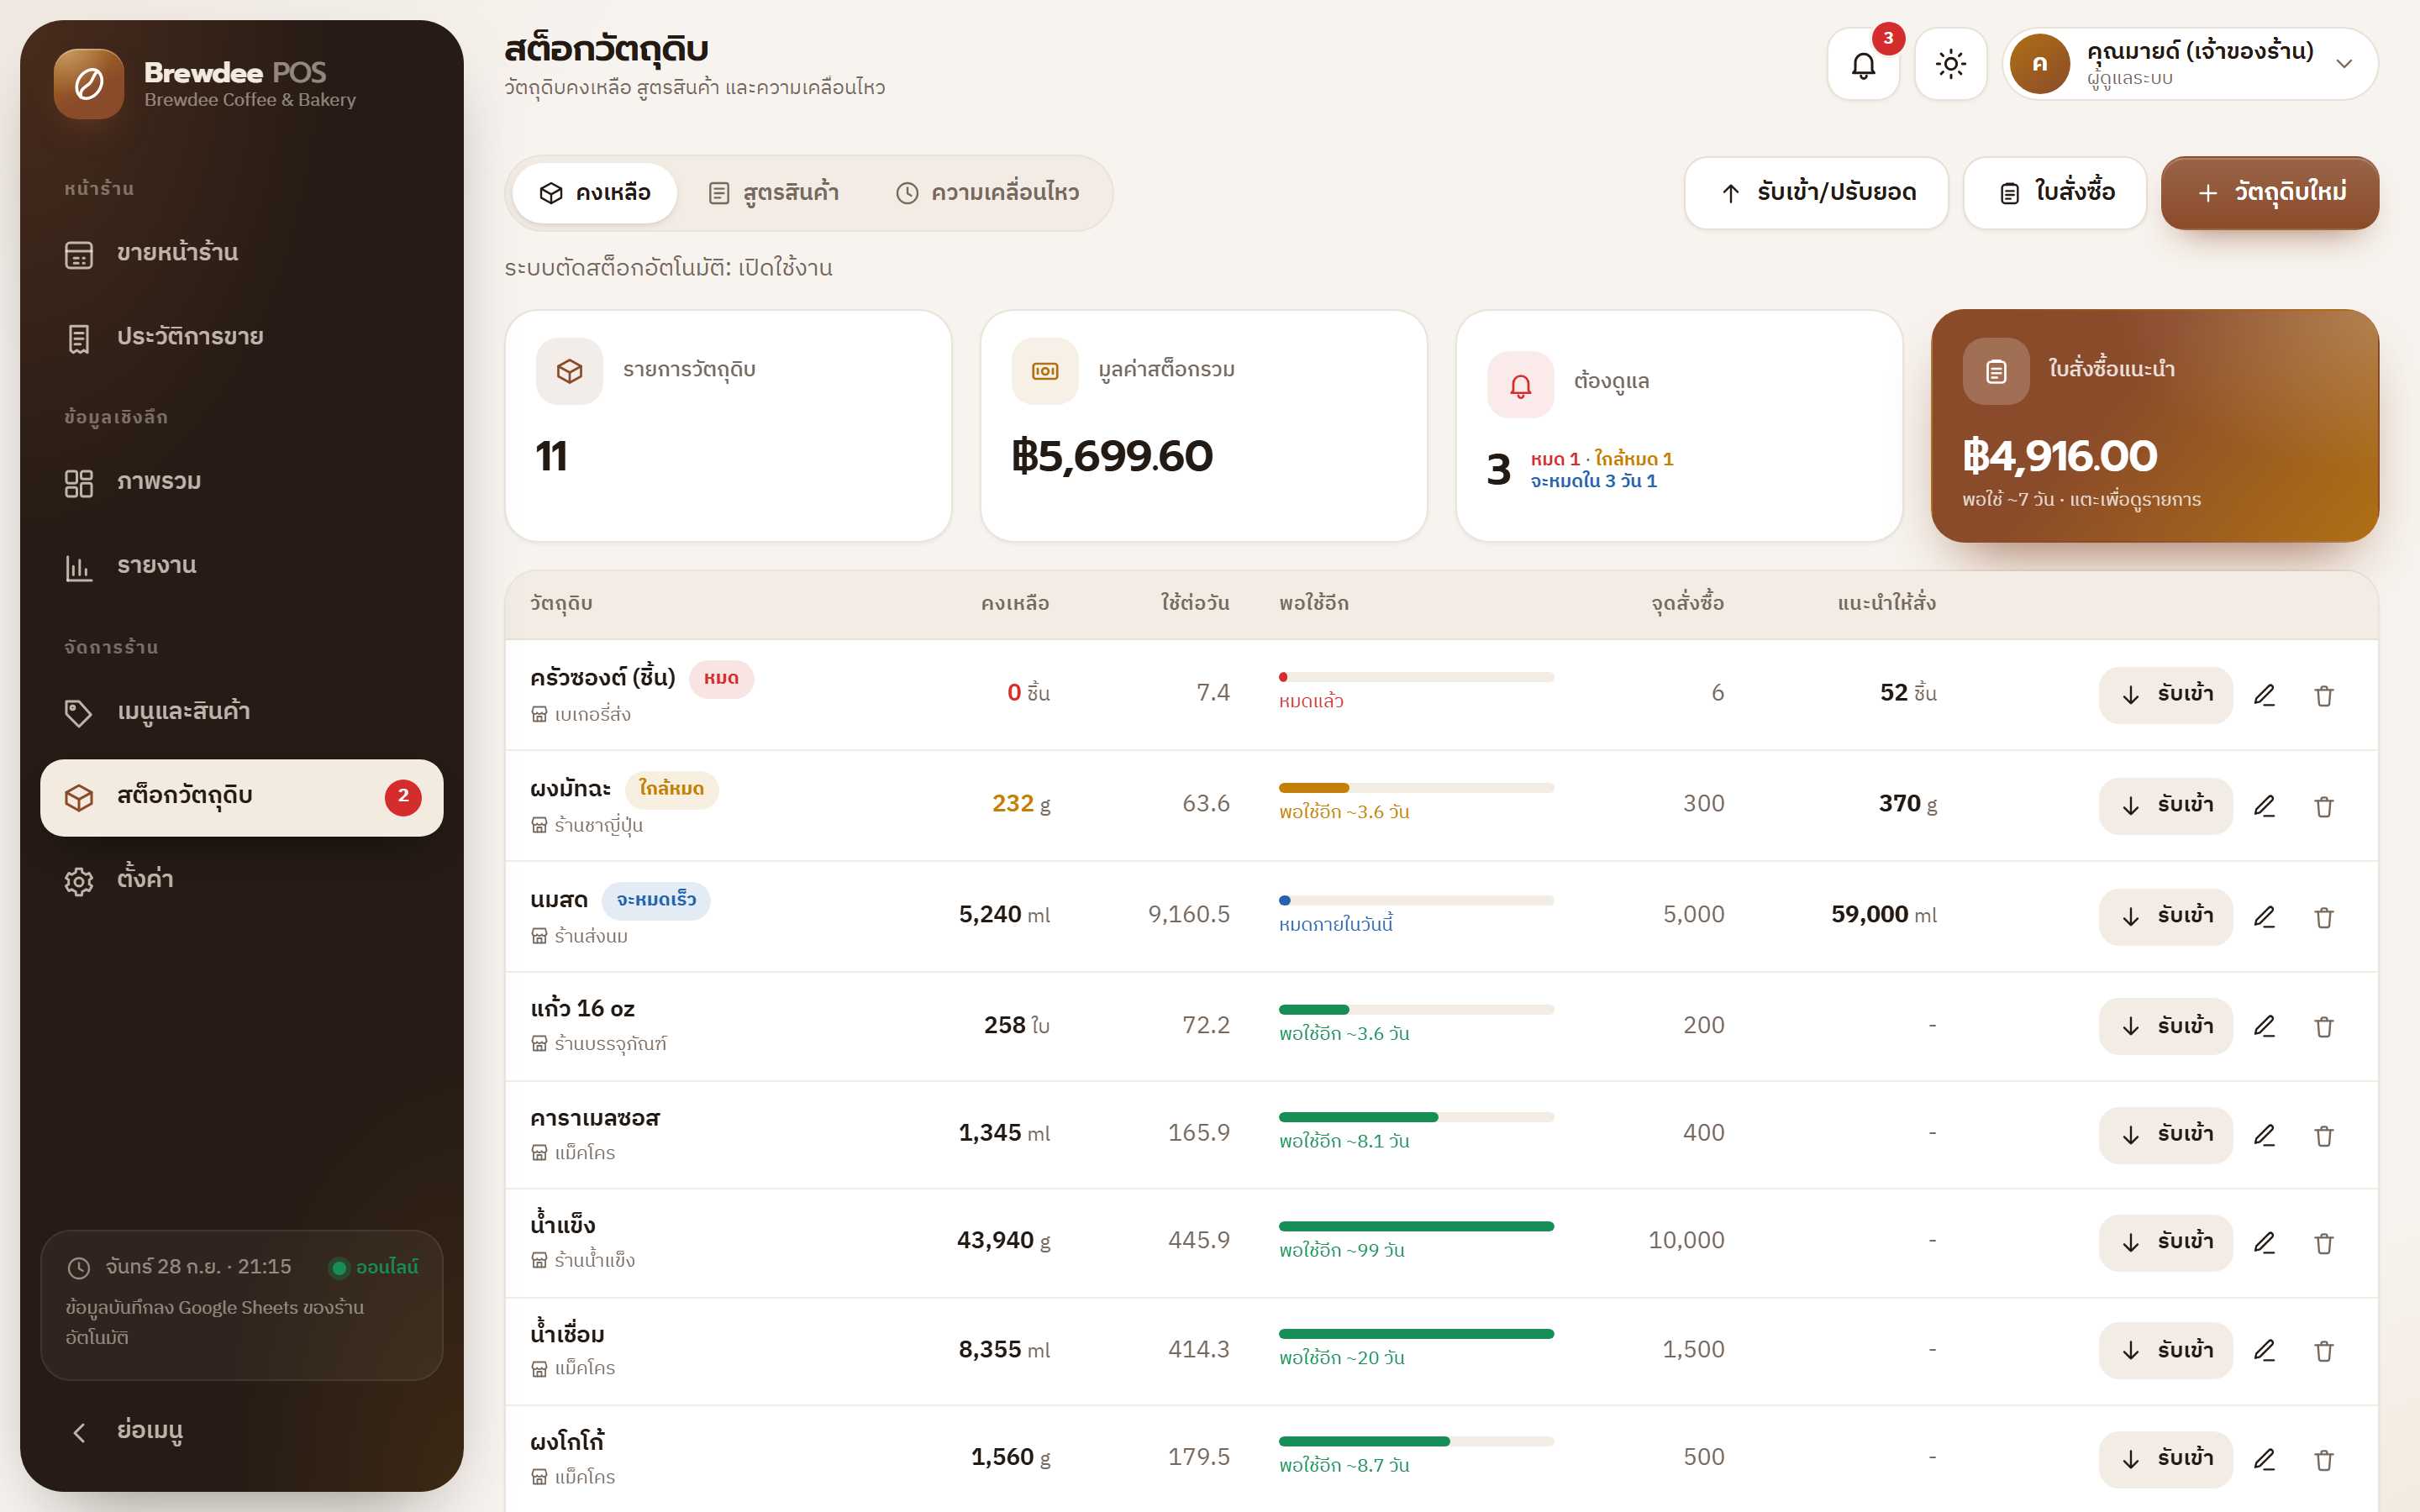Delete the ผงโกโก้ row trash icon
This screenshot has width=2420, height=1512.
(x=2324, y=1459)
